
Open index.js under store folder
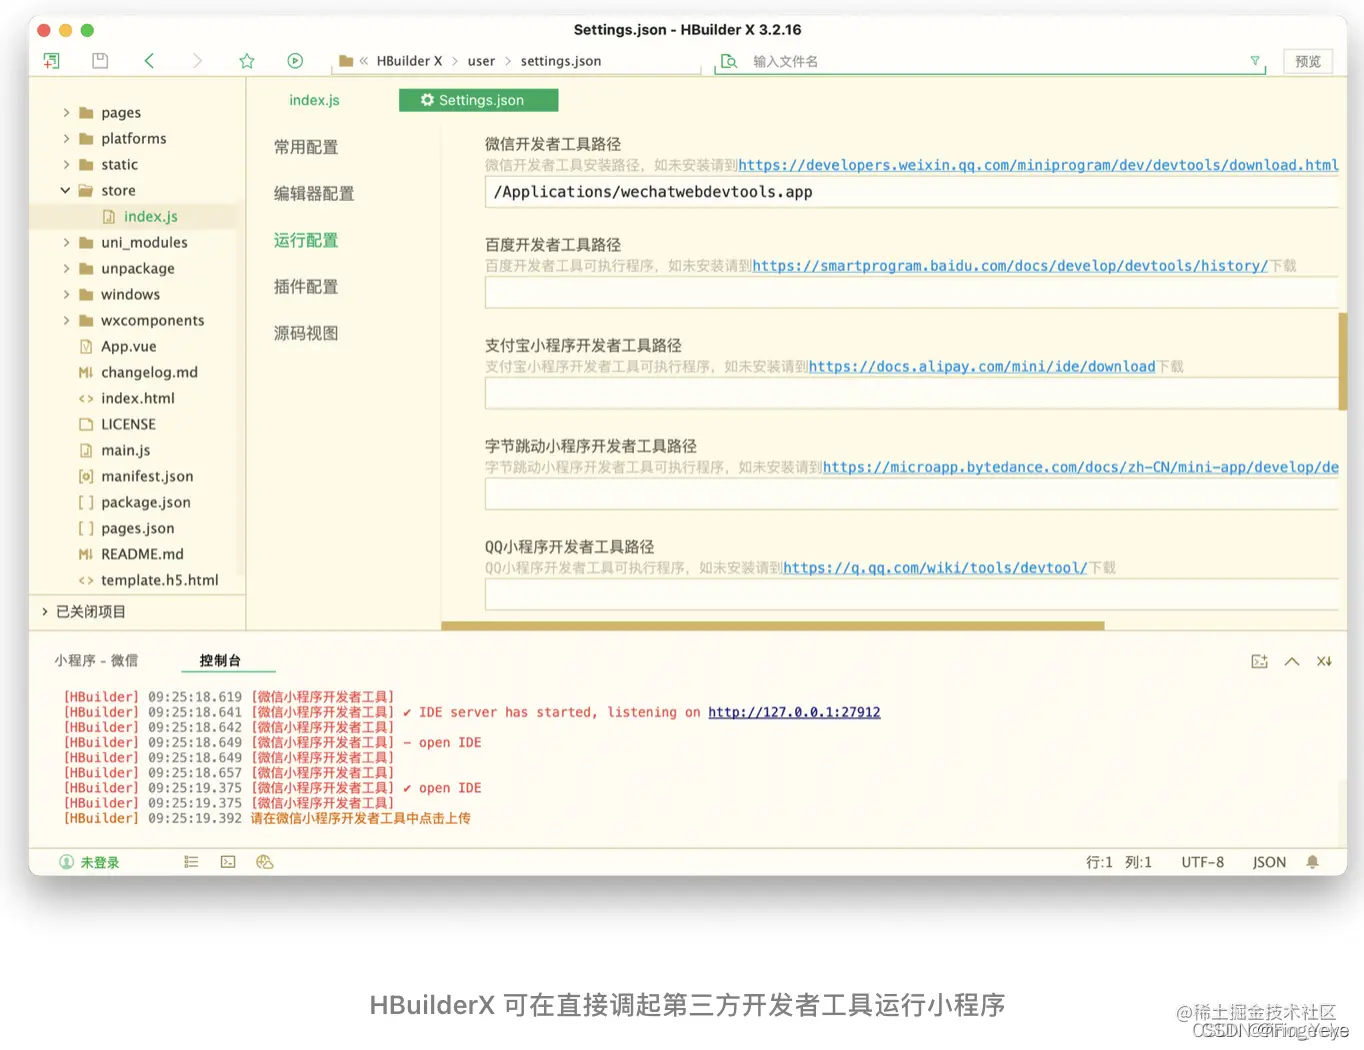150,217
